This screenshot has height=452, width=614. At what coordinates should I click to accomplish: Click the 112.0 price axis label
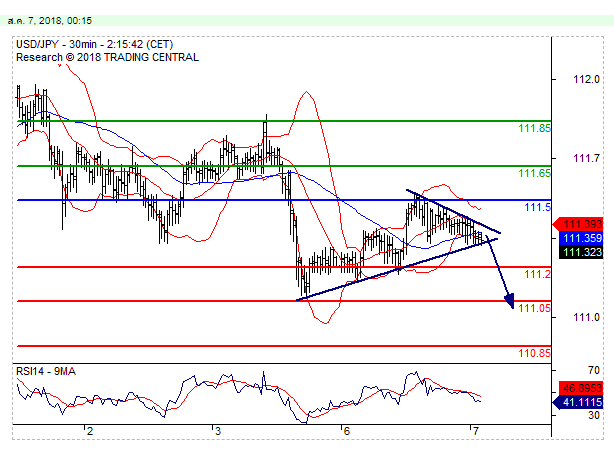point(586,80)
